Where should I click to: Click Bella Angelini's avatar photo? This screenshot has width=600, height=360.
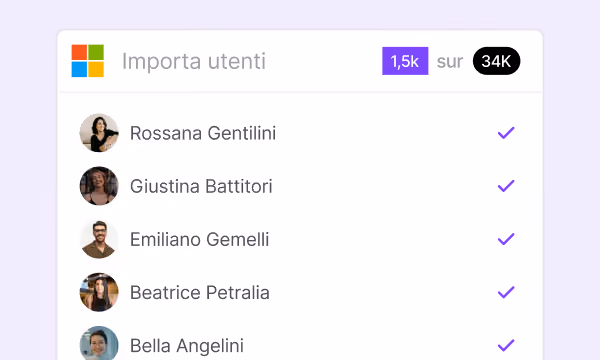(x=99, y=343)
